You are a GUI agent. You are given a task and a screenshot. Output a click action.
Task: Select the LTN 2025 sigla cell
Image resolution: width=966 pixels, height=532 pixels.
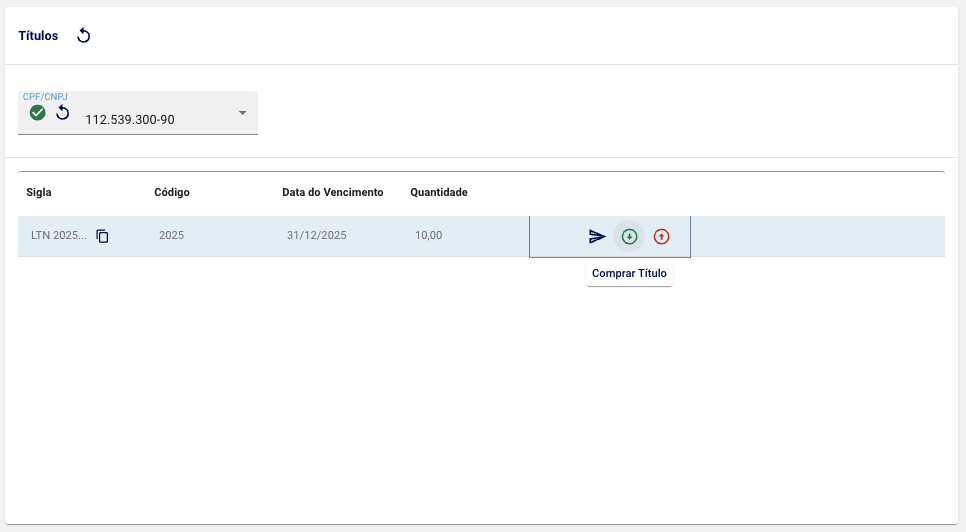click(x=59, y=236)
